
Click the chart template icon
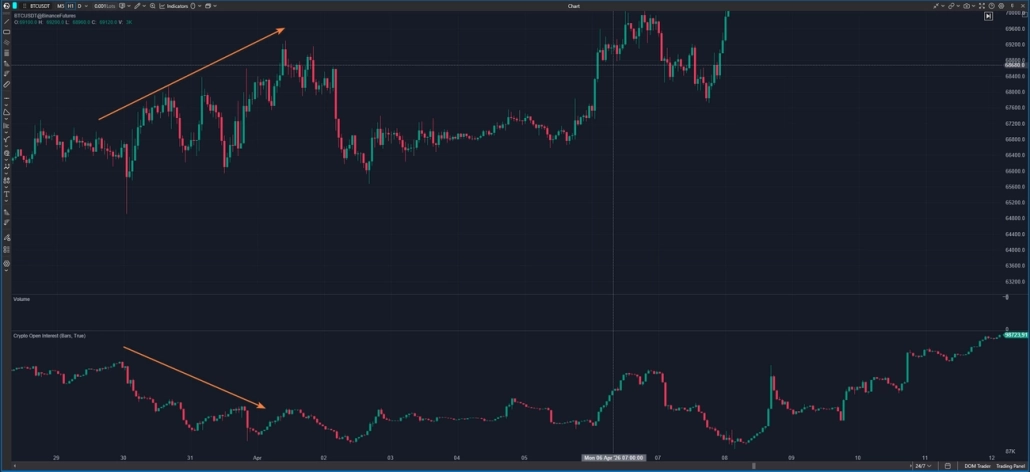[x=122, y=6]
